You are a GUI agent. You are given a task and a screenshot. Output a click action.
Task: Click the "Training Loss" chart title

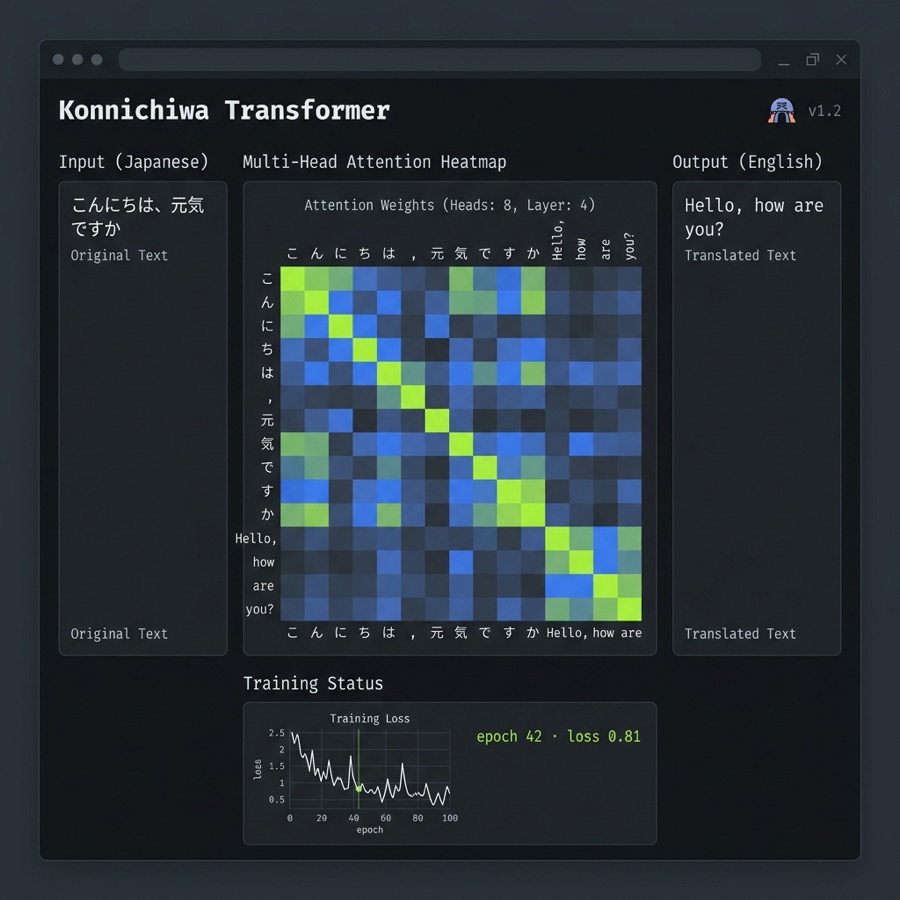370,719
